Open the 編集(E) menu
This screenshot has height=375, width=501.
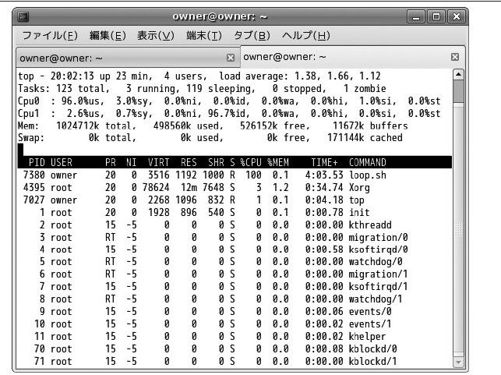point(108,35)
